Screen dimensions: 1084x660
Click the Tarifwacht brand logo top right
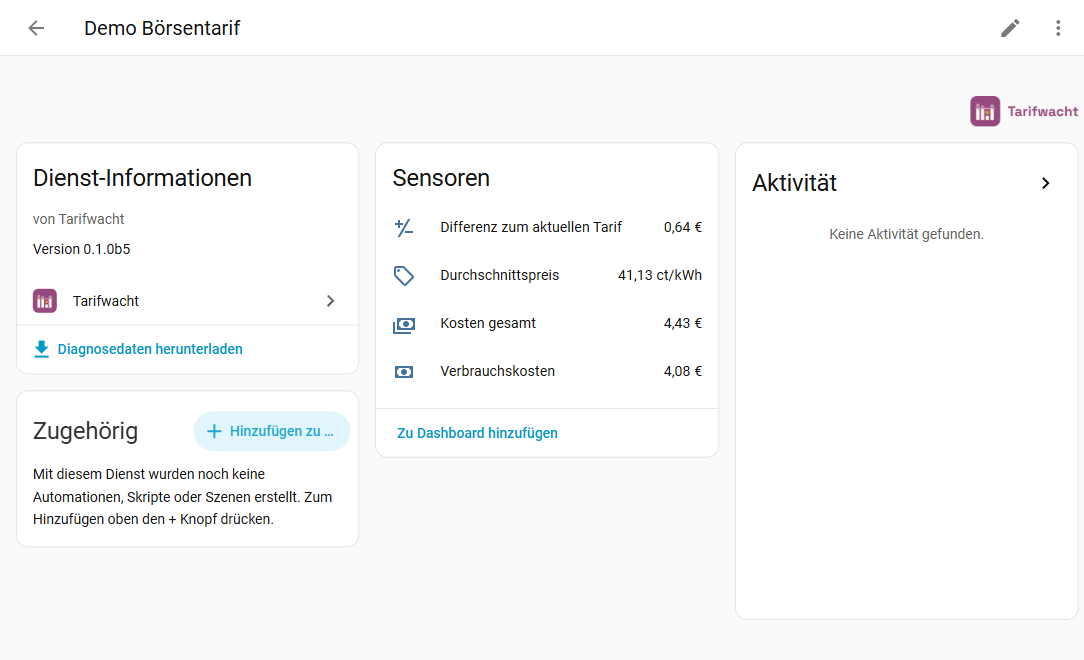pyautogui.click(x=1024, y=111)
